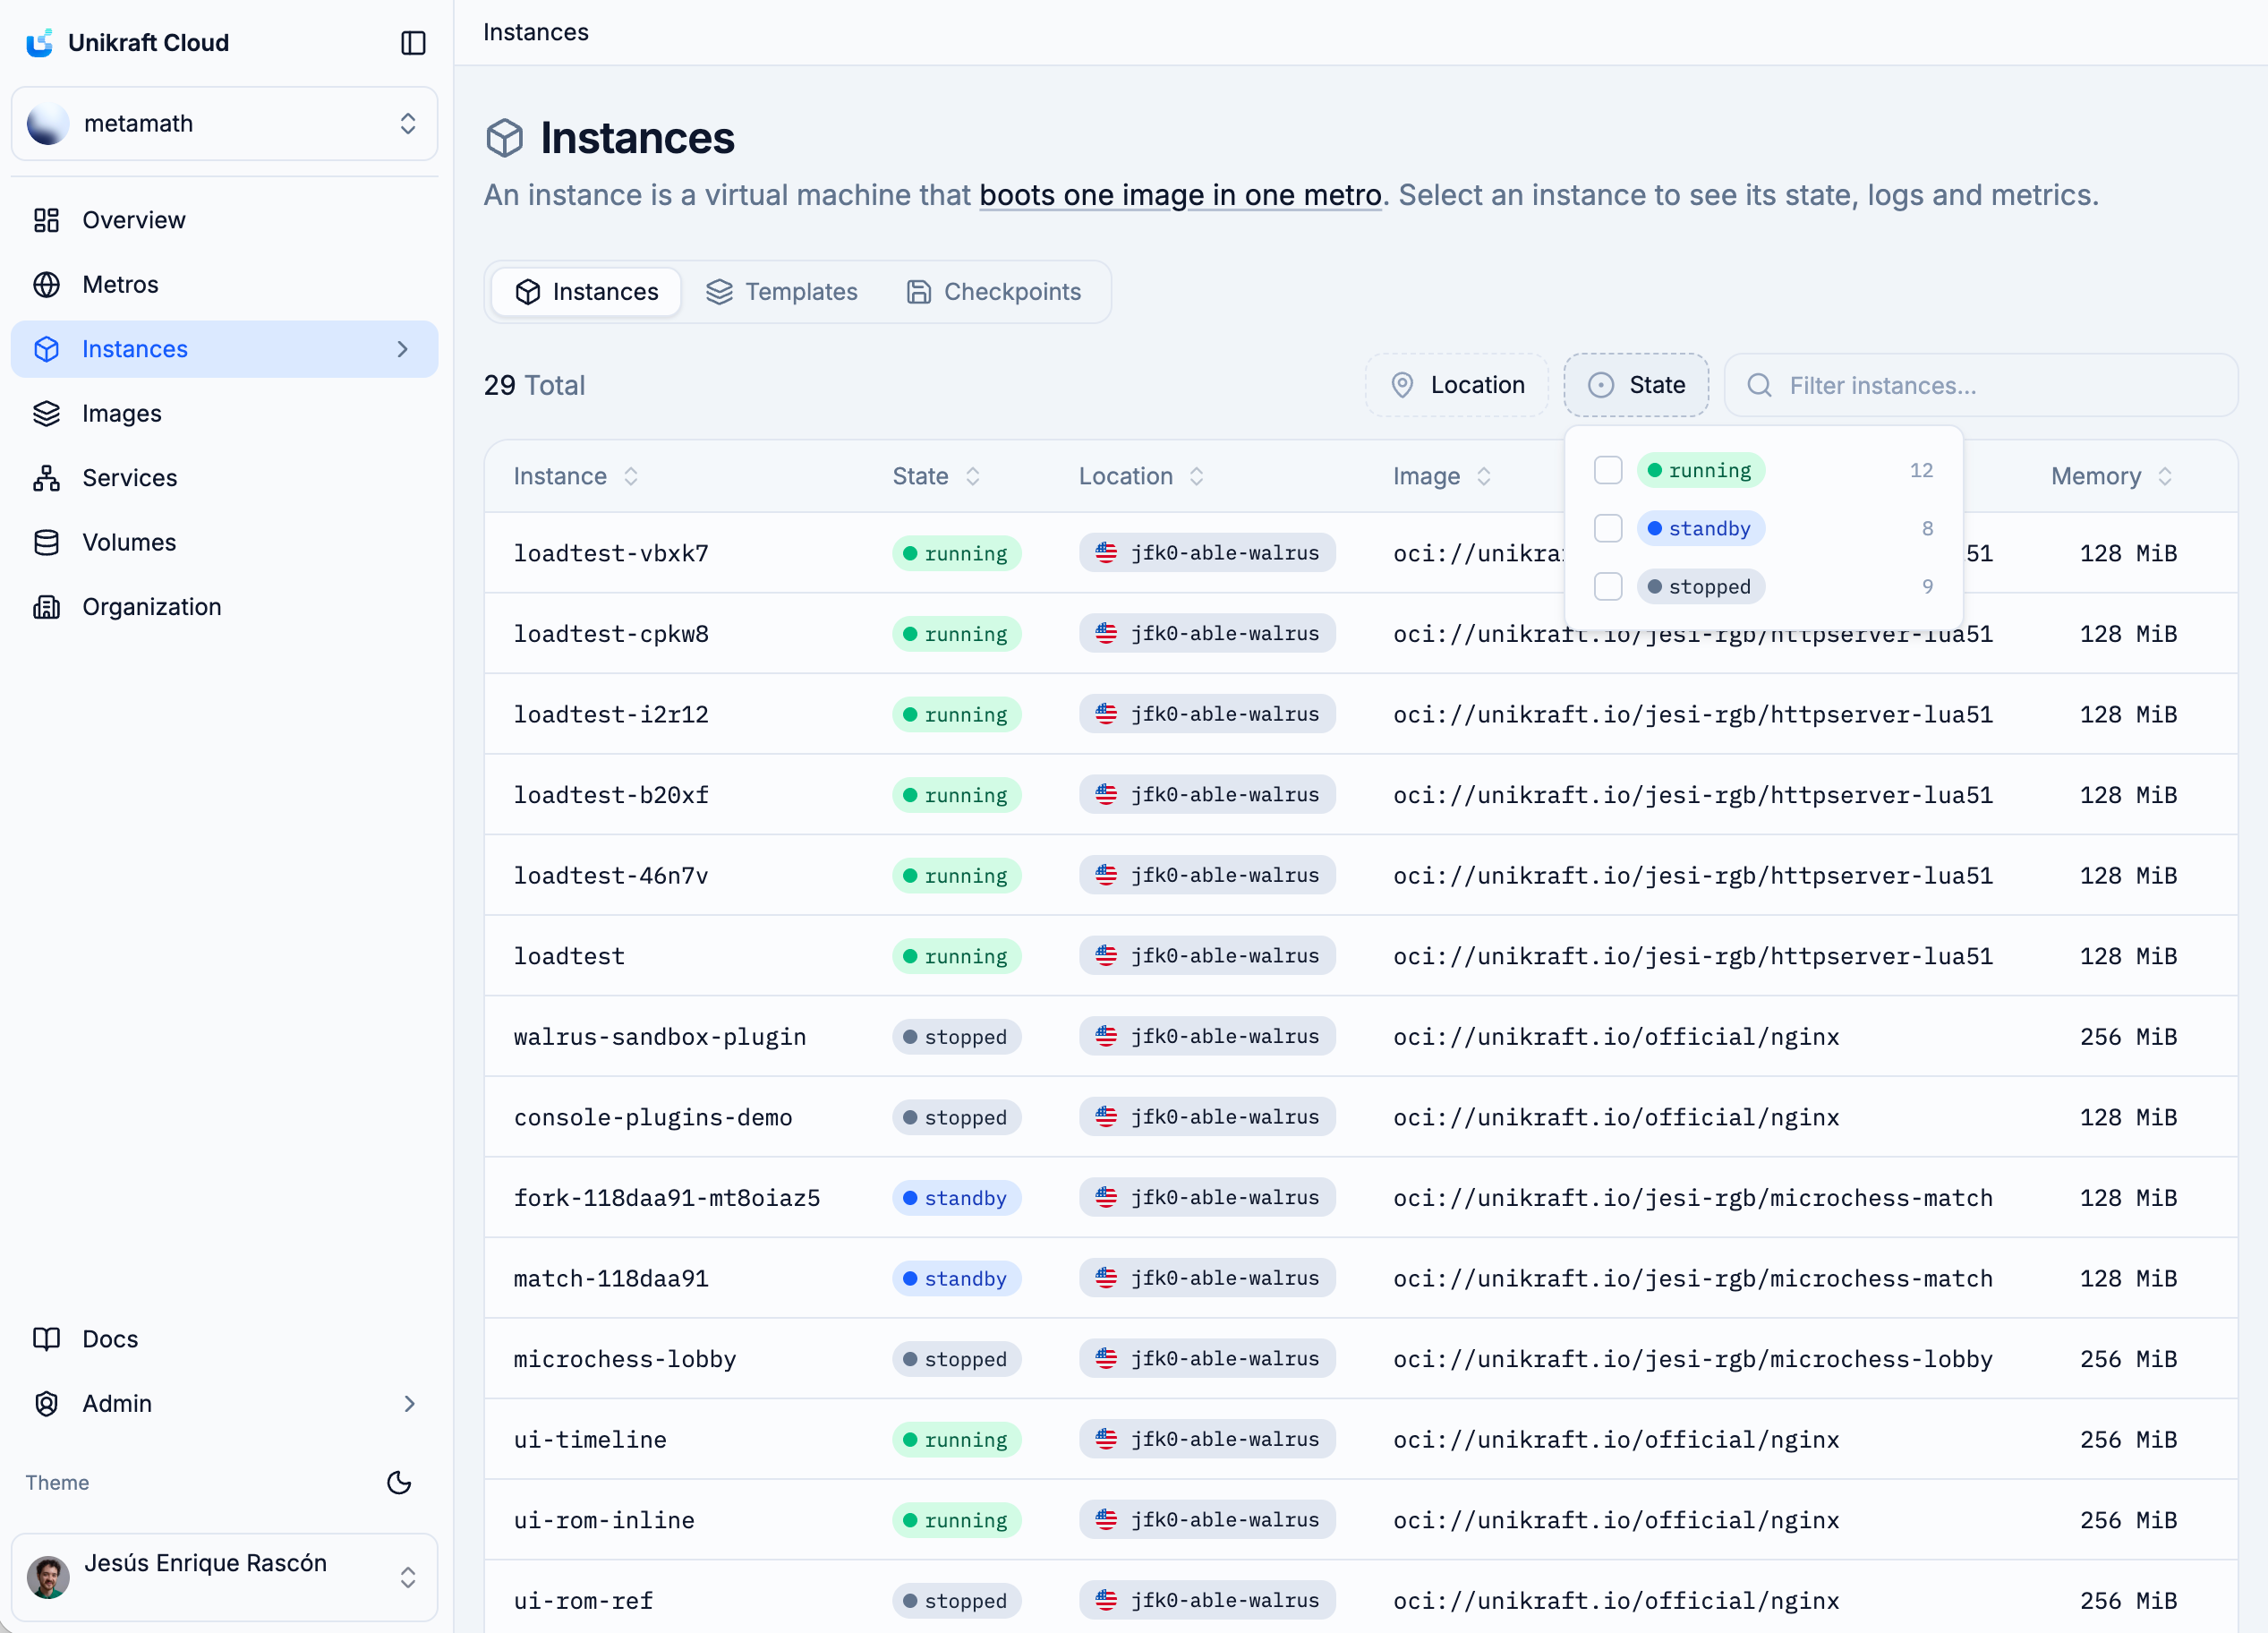Click the layers icon on the Templates tab

pyautogui.click(x=719, y=292)
